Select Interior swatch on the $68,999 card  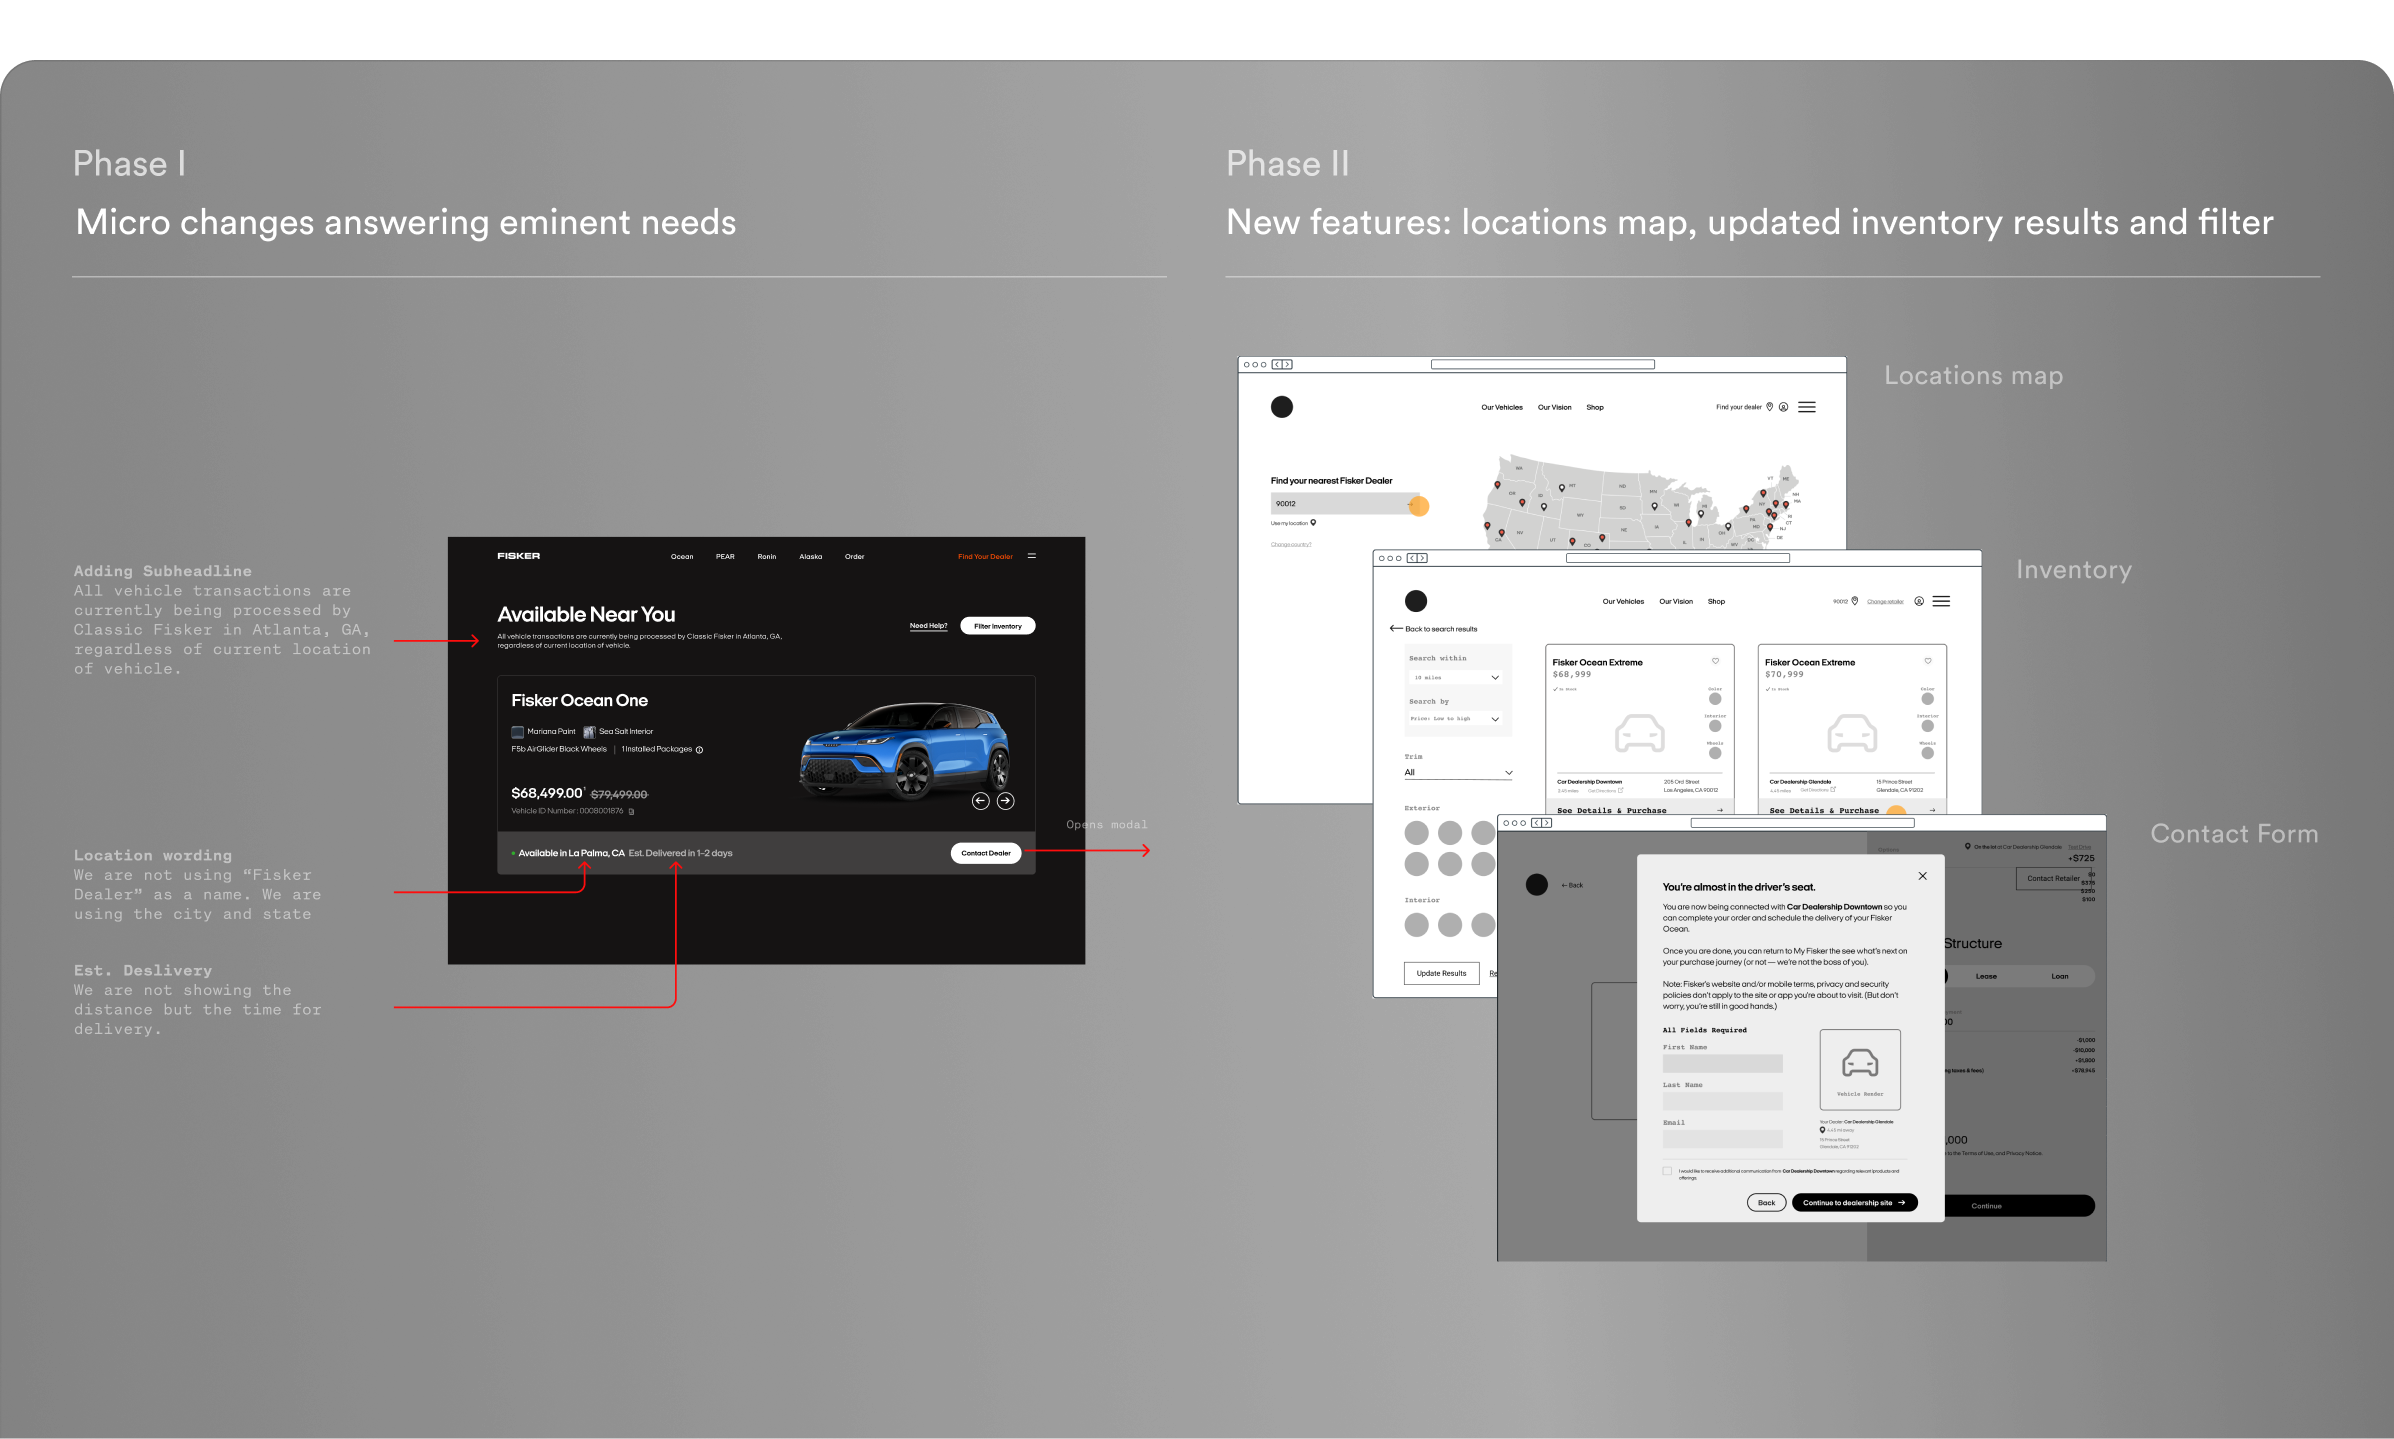pyautogui.click(x=1715, y=726)
